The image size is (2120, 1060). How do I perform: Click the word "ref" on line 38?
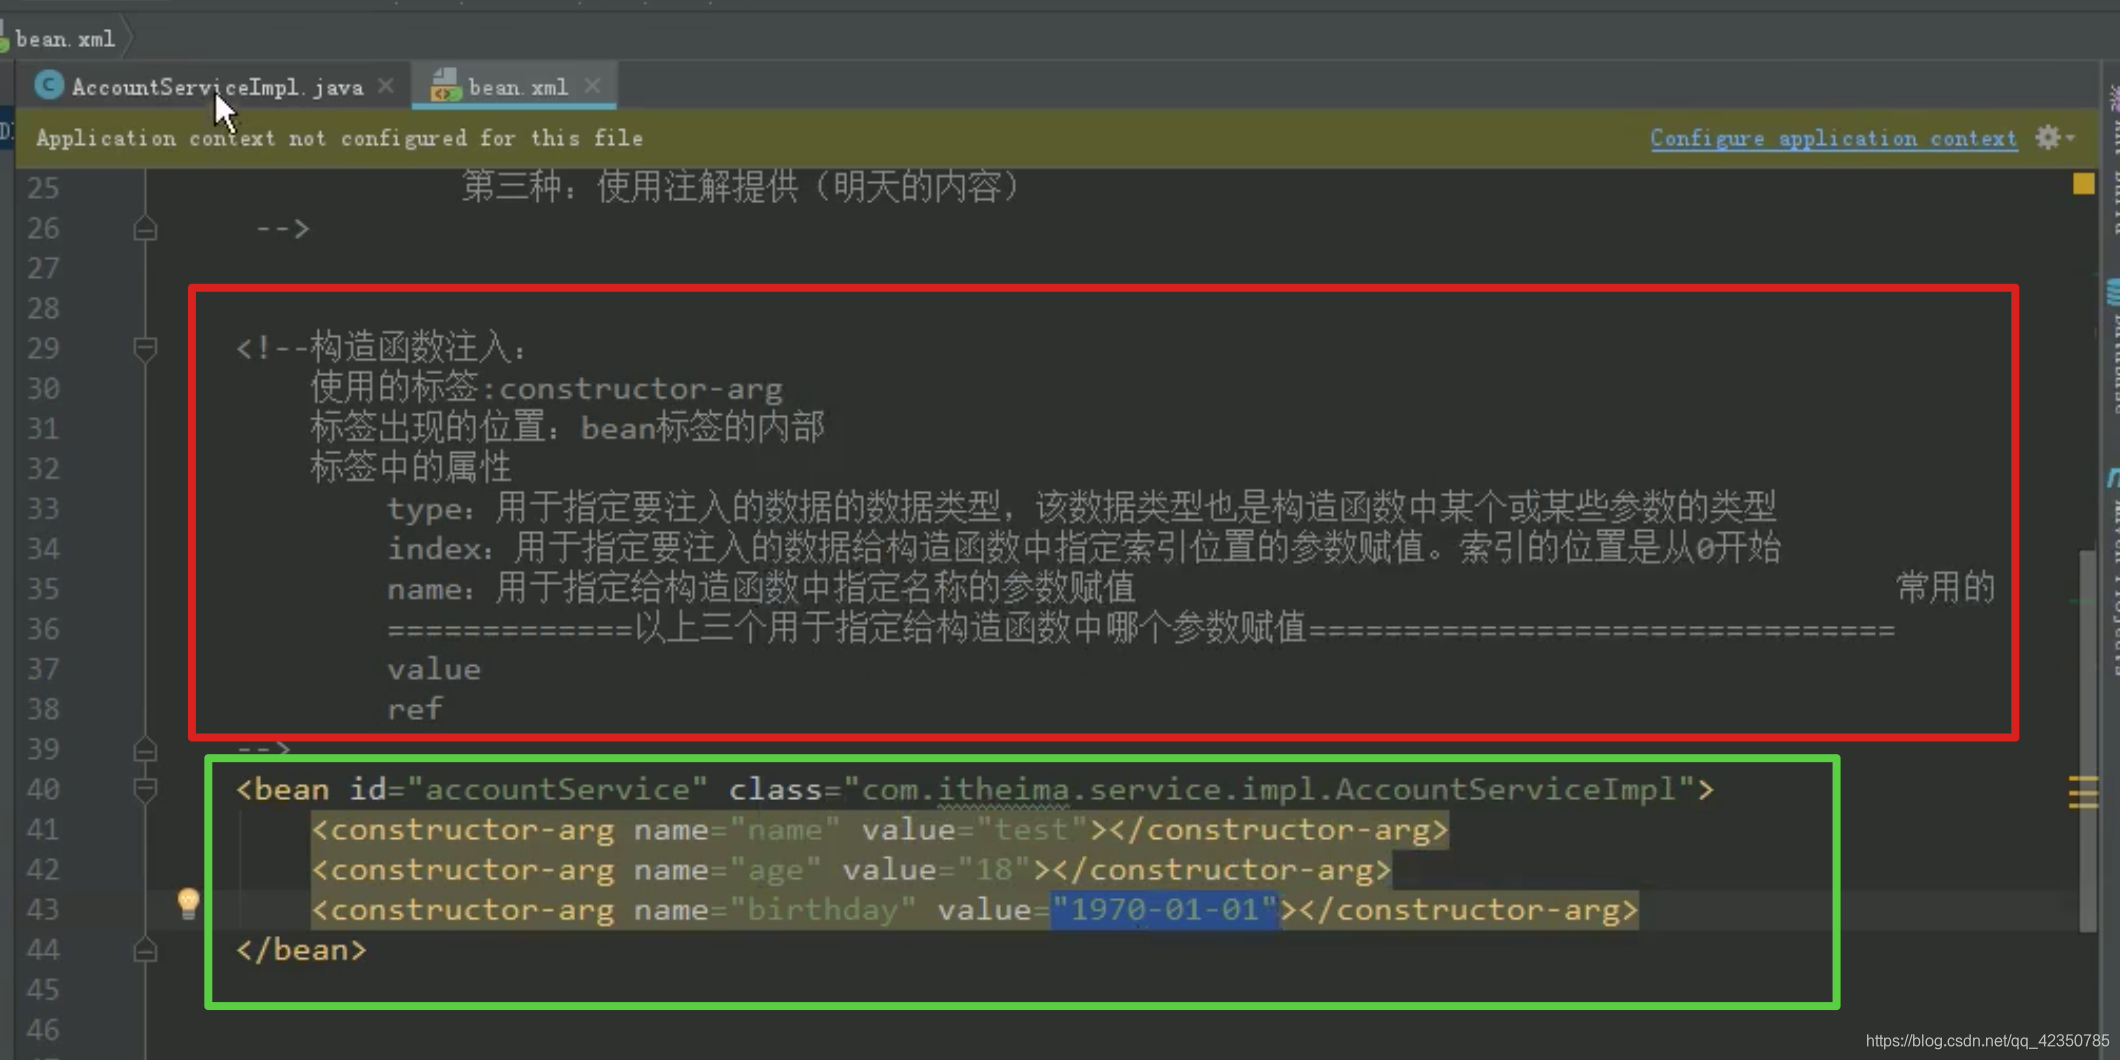415,709
